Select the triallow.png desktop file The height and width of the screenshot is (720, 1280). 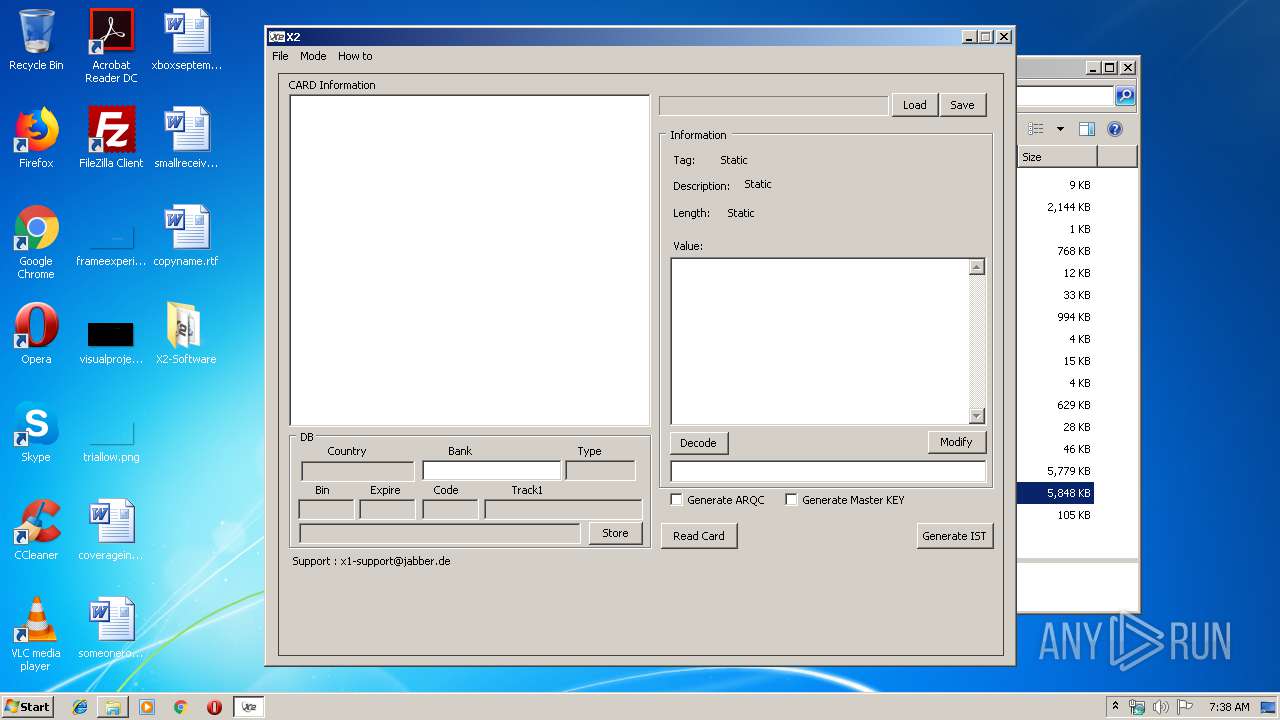[111, 440]
